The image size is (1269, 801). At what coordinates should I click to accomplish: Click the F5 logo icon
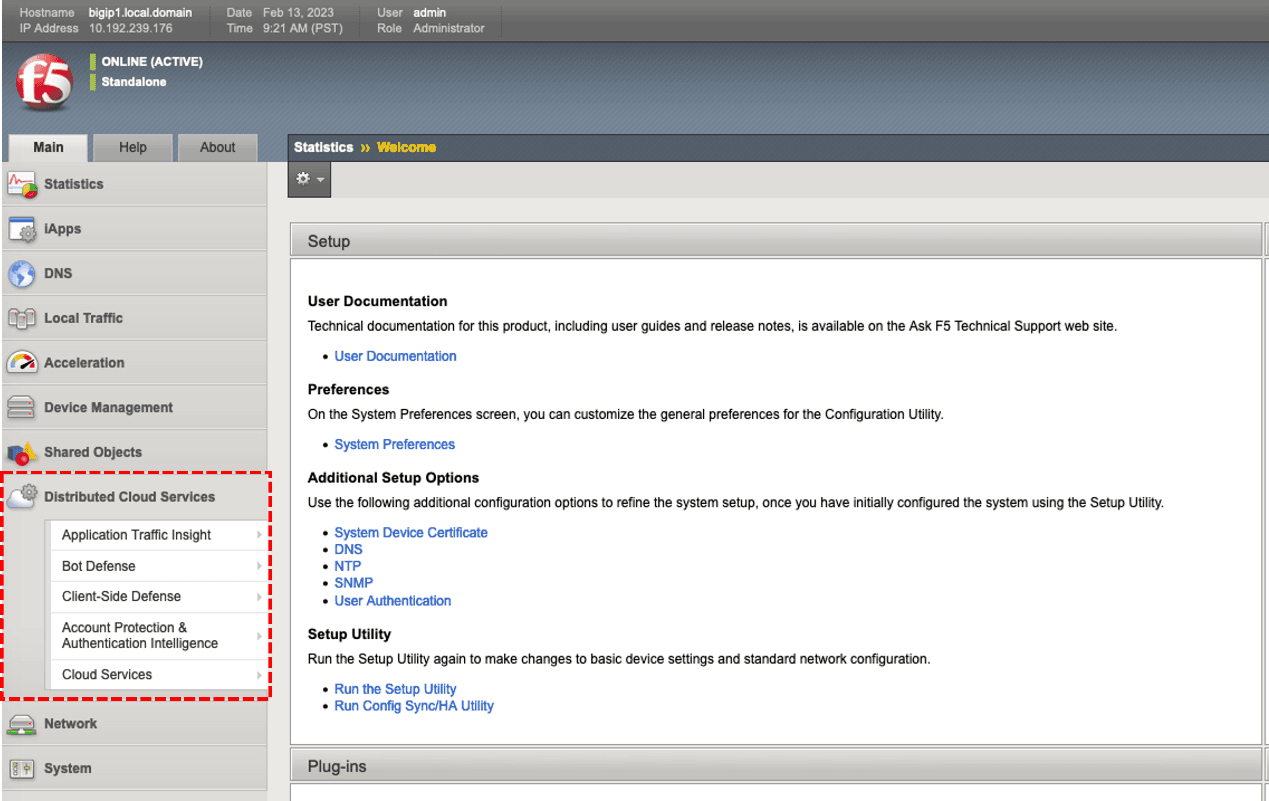pyautogui.click(x=44, y=82)
